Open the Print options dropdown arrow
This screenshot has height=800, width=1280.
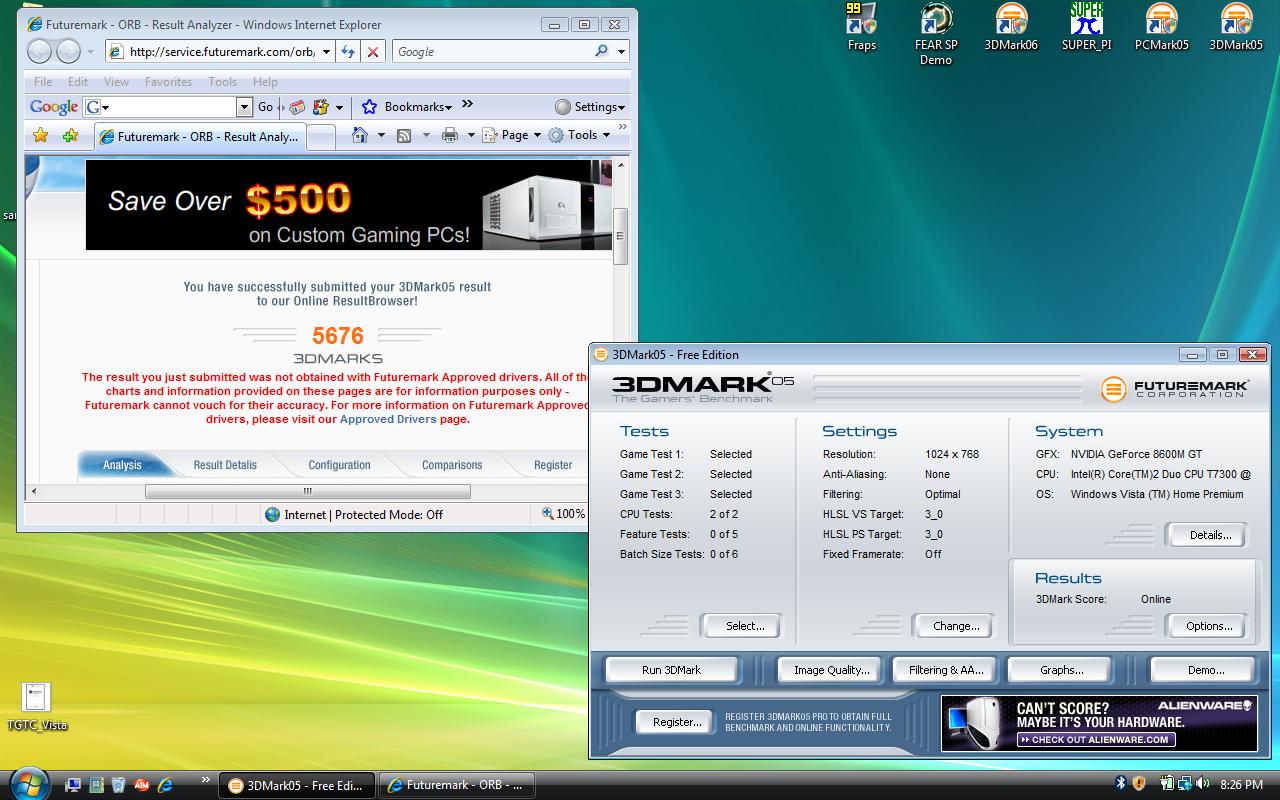coord(470,135)
